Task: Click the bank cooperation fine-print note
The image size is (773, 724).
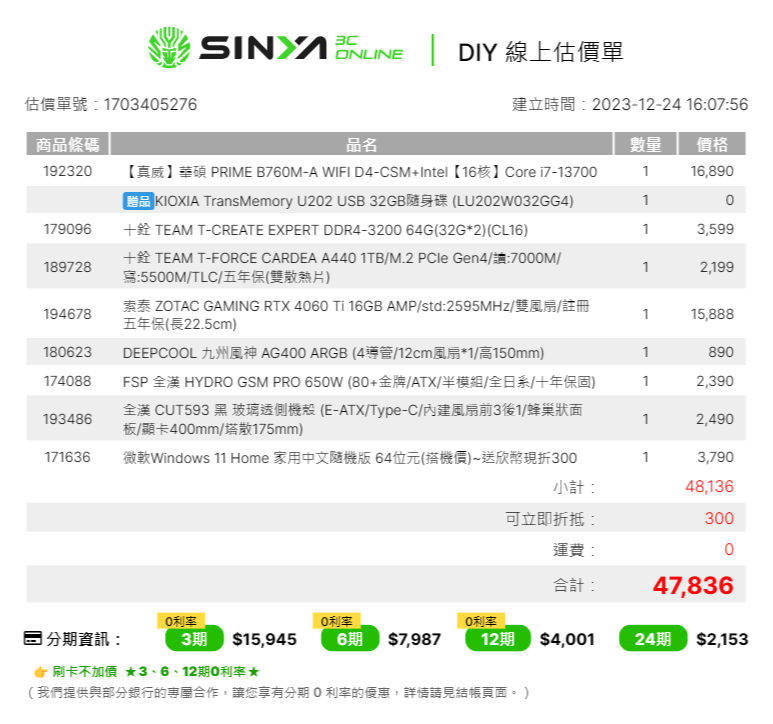Action: [x=278, y=693]
